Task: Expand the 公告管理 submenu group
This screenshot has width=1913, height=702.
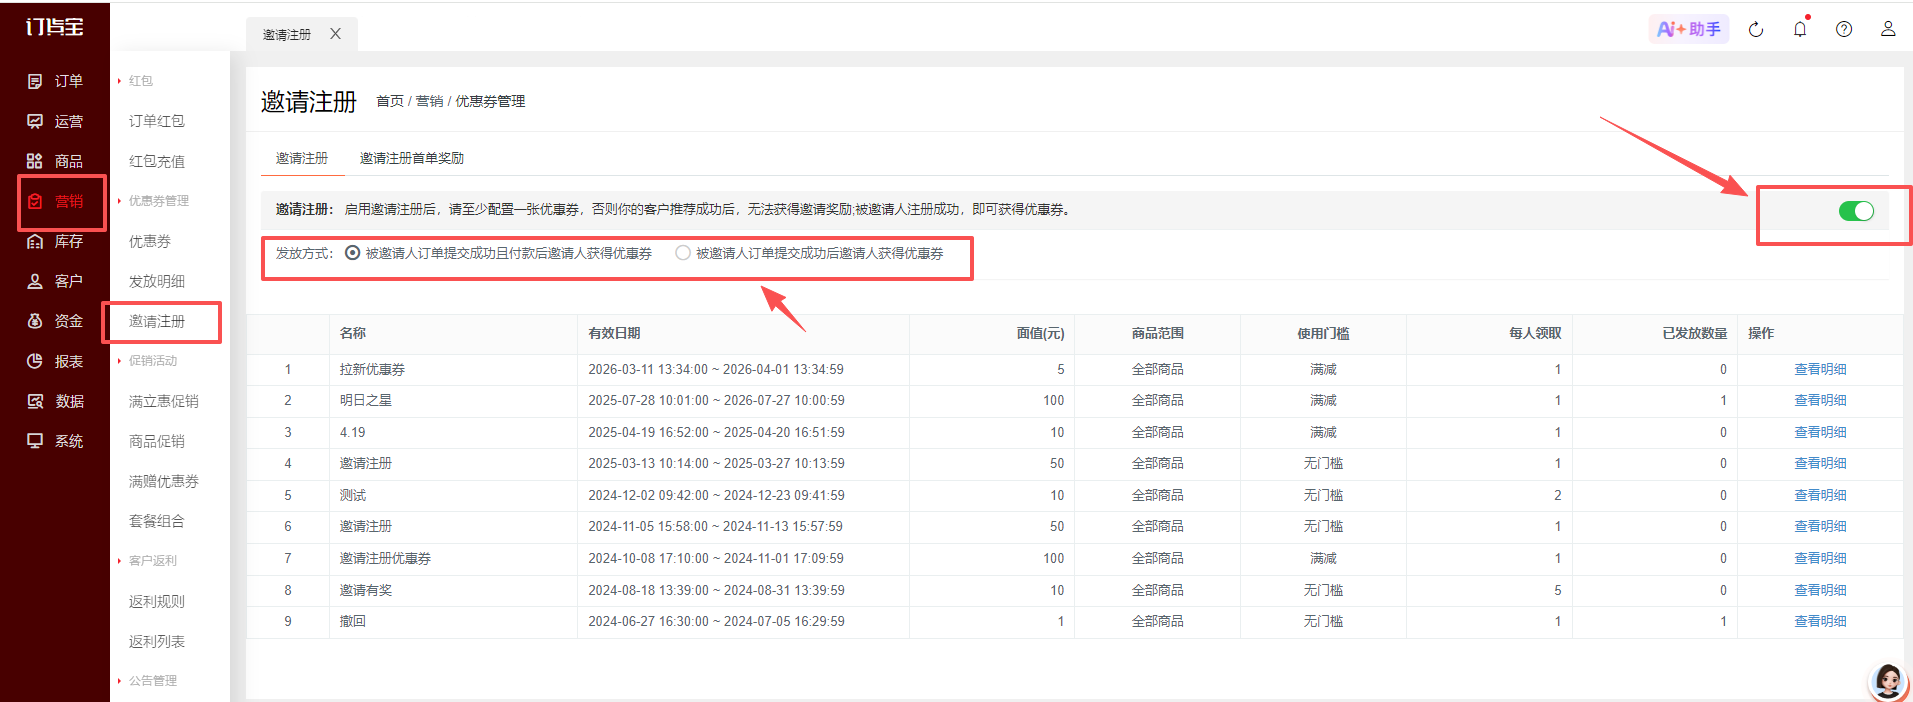Action: (x=147, y=681)
